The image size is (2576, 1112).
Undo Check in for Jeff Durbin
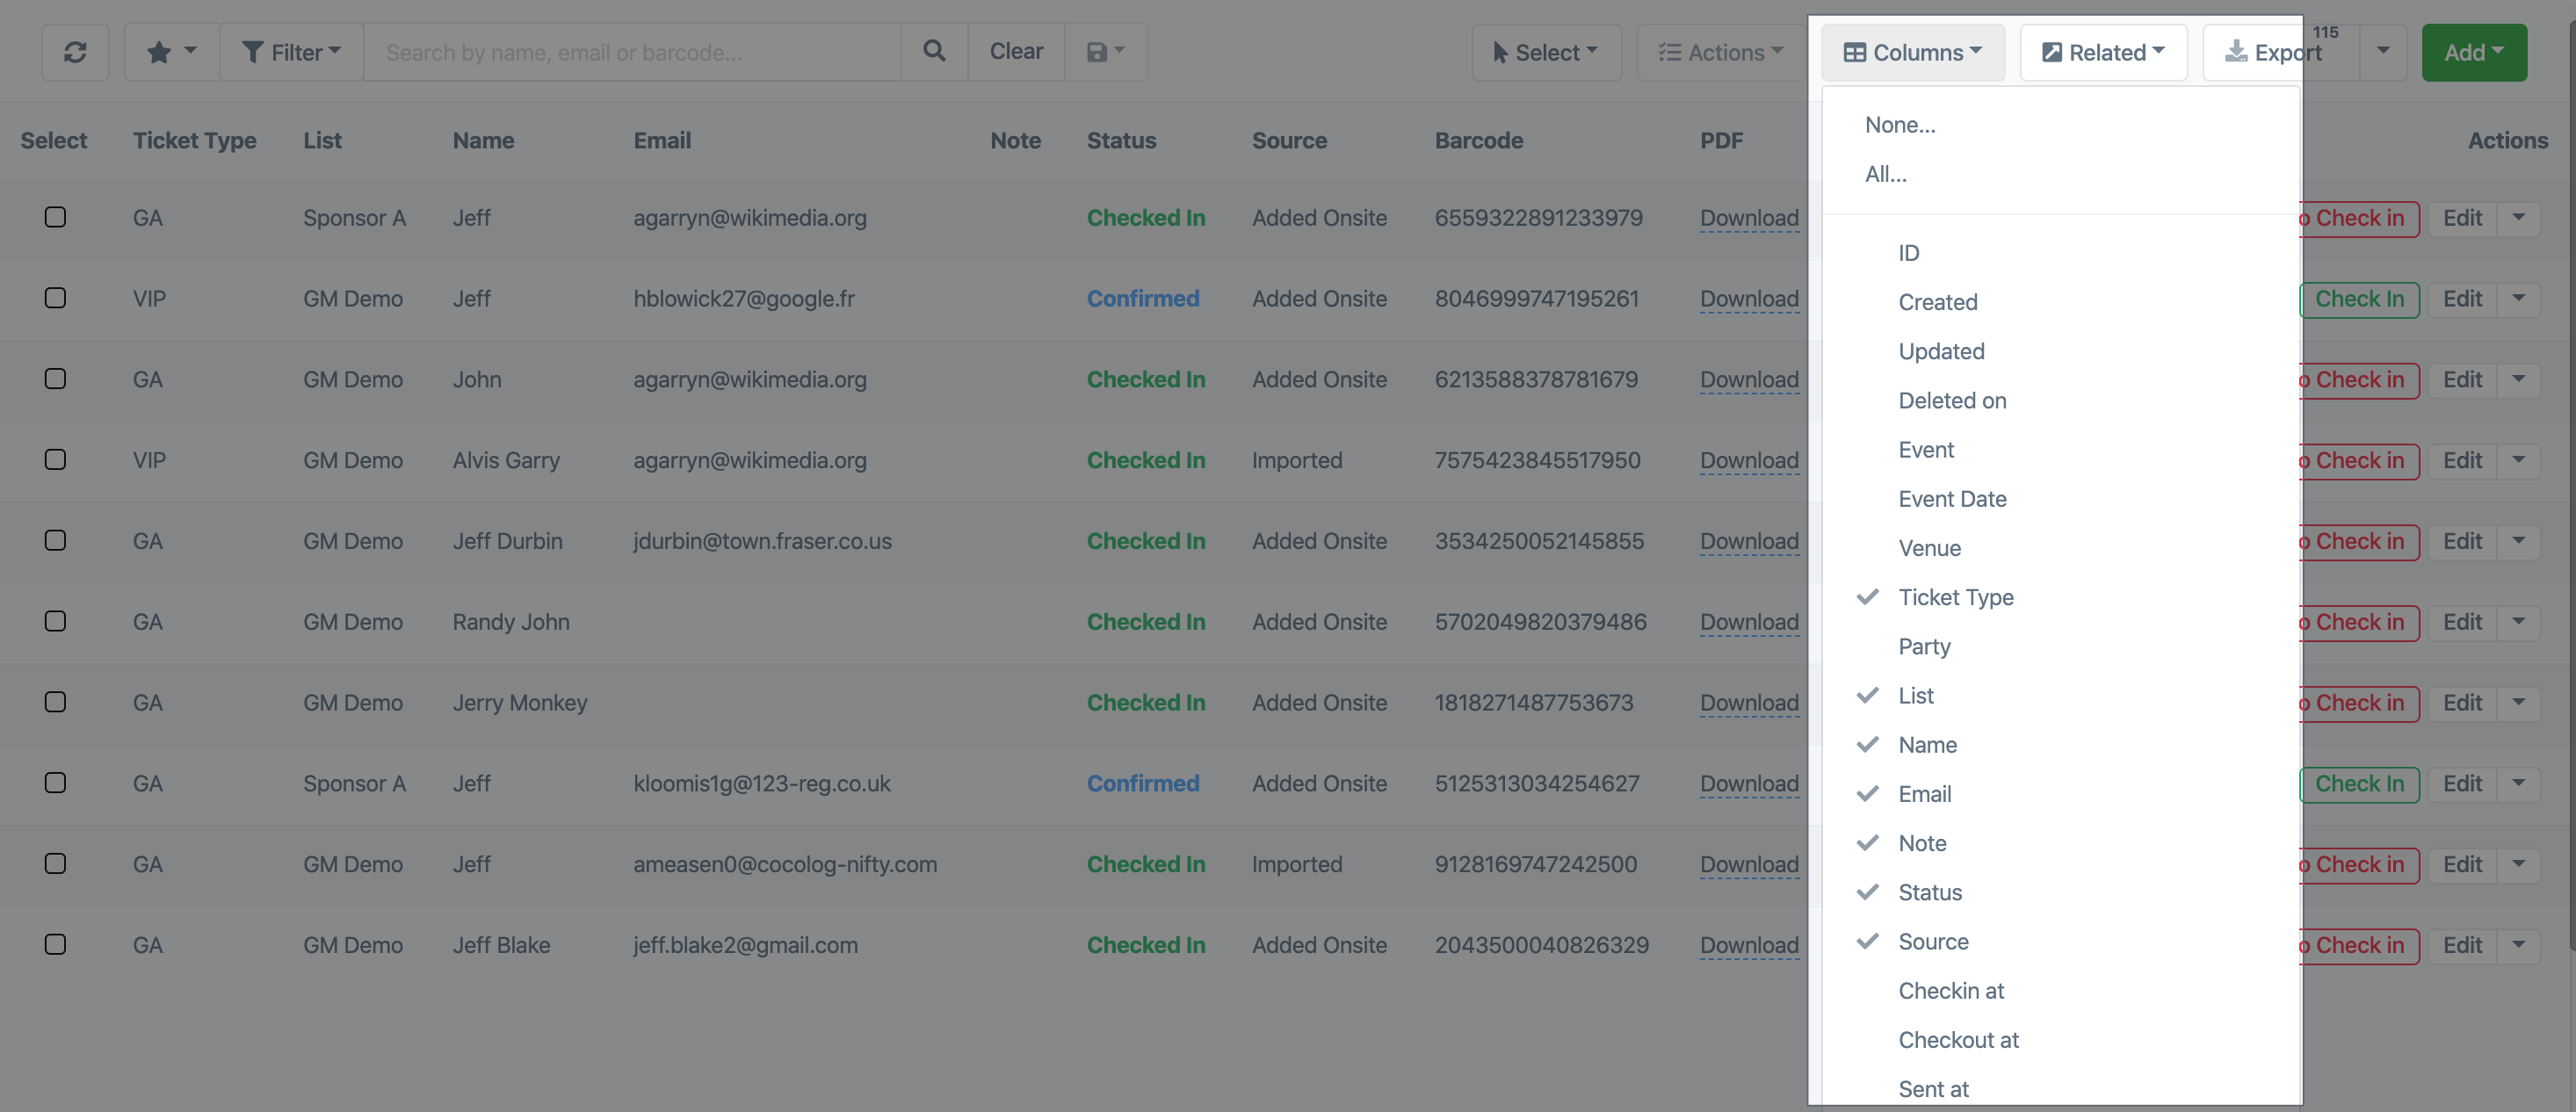[x=2360, y=542]
